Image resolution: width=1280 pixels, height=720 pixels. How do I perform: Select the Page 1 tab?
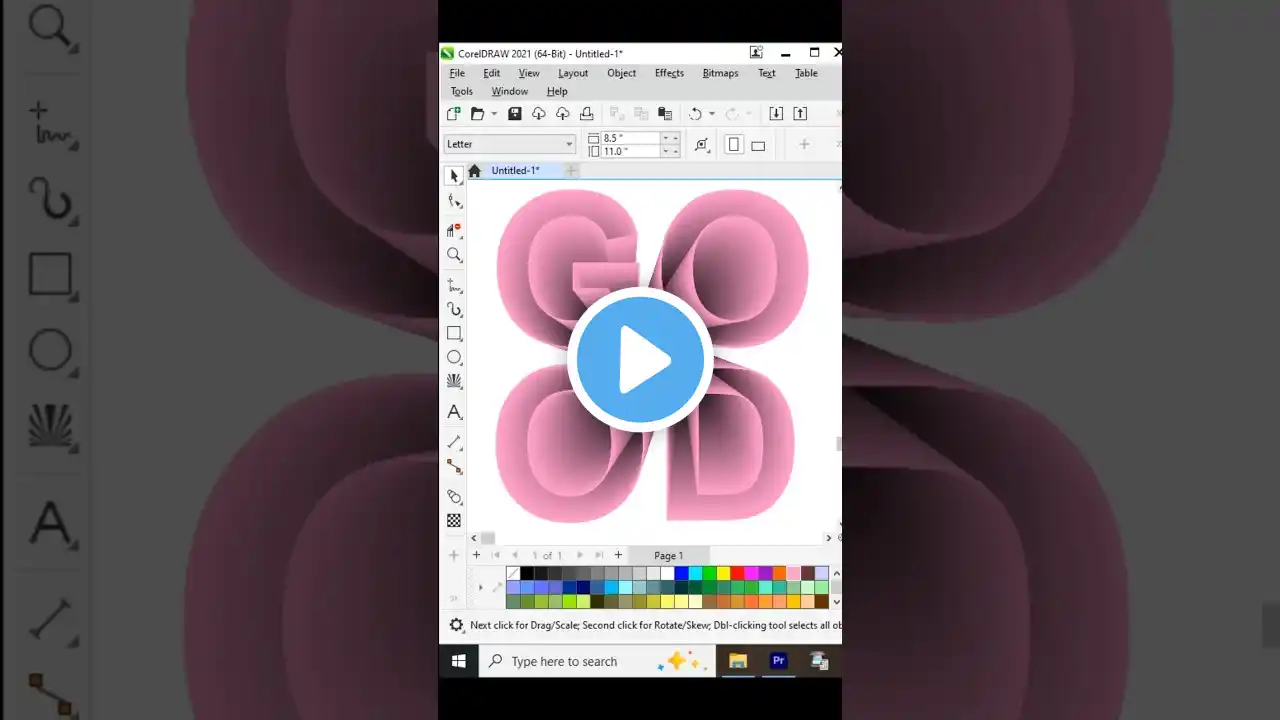click(x=668, y=555)
